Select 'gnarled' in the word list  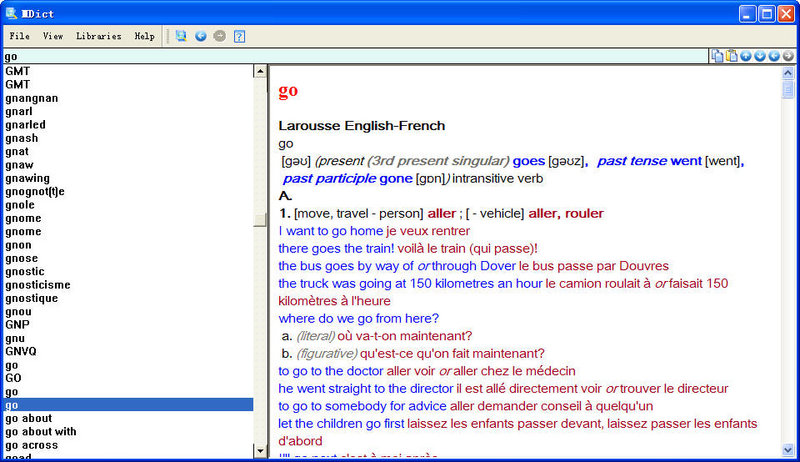26,125
